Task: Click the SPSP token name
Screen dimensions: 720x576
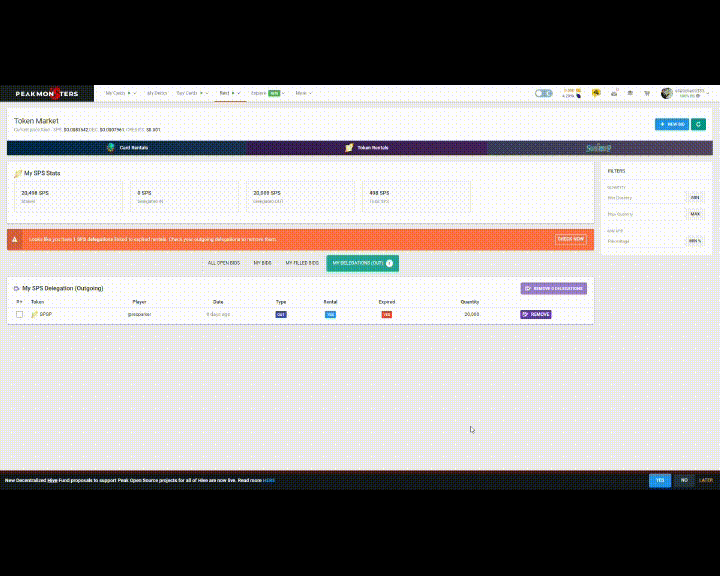Action: [45, 315]
